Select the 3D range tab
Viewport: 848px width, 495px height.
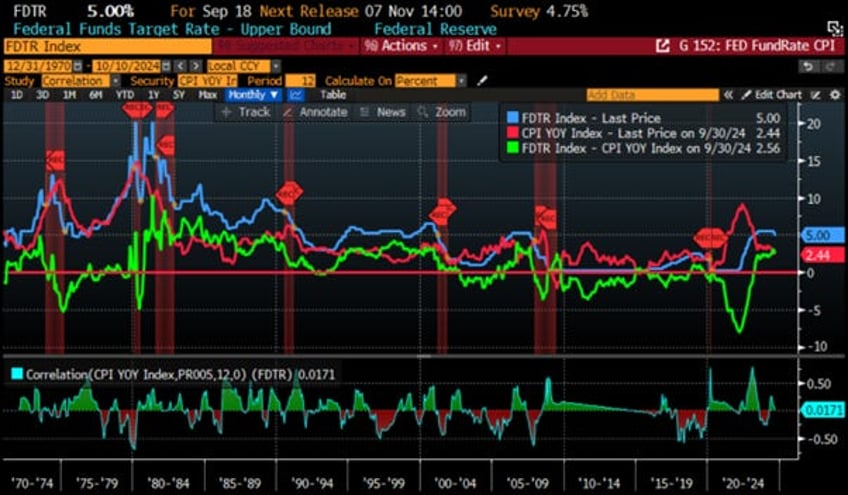[x=42, y=95]
